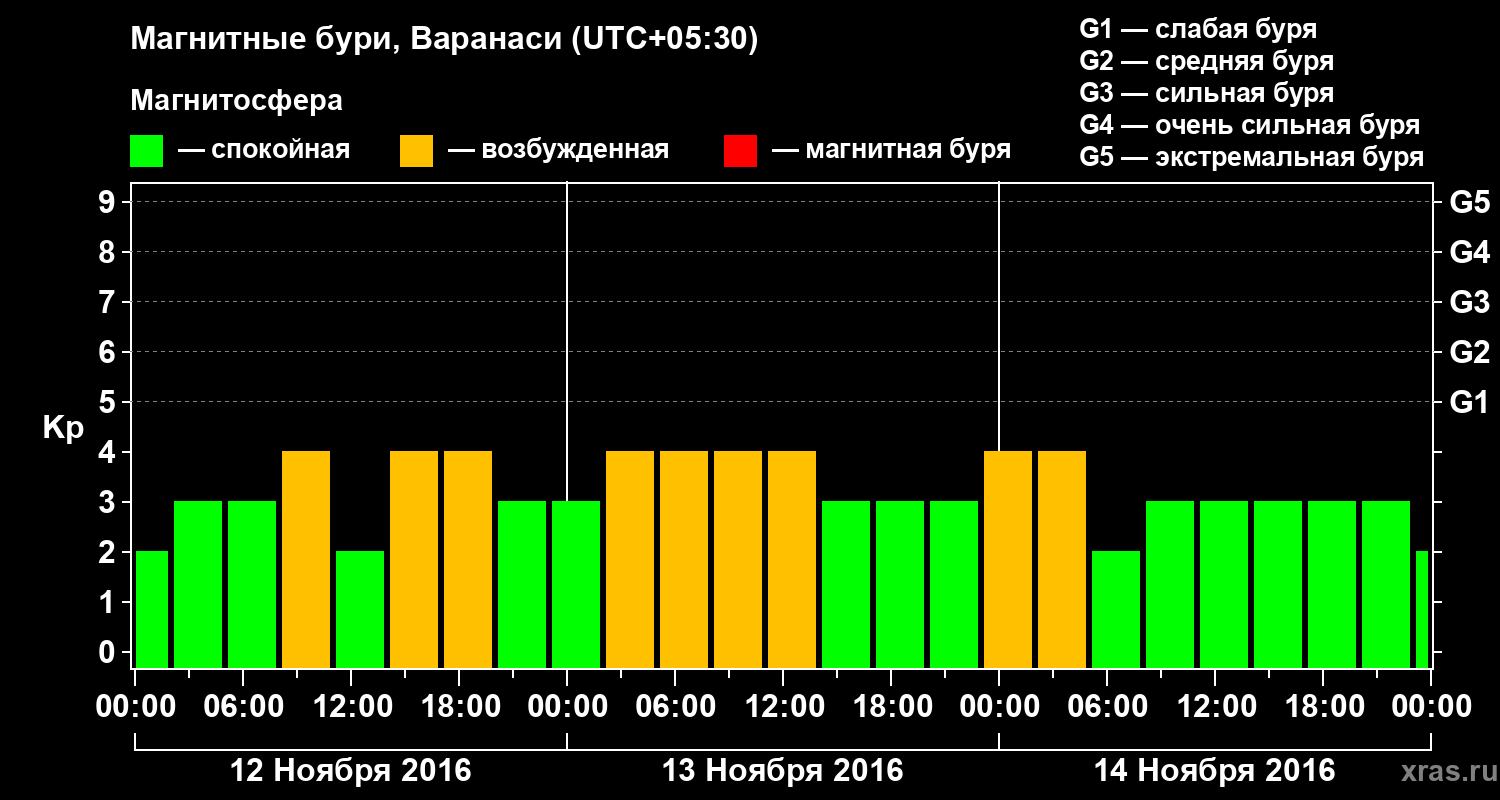This screenshot has width=1500, height=800.
Task: Click '18:00' time label above 12 Ноября
Action: coord(459,706)
